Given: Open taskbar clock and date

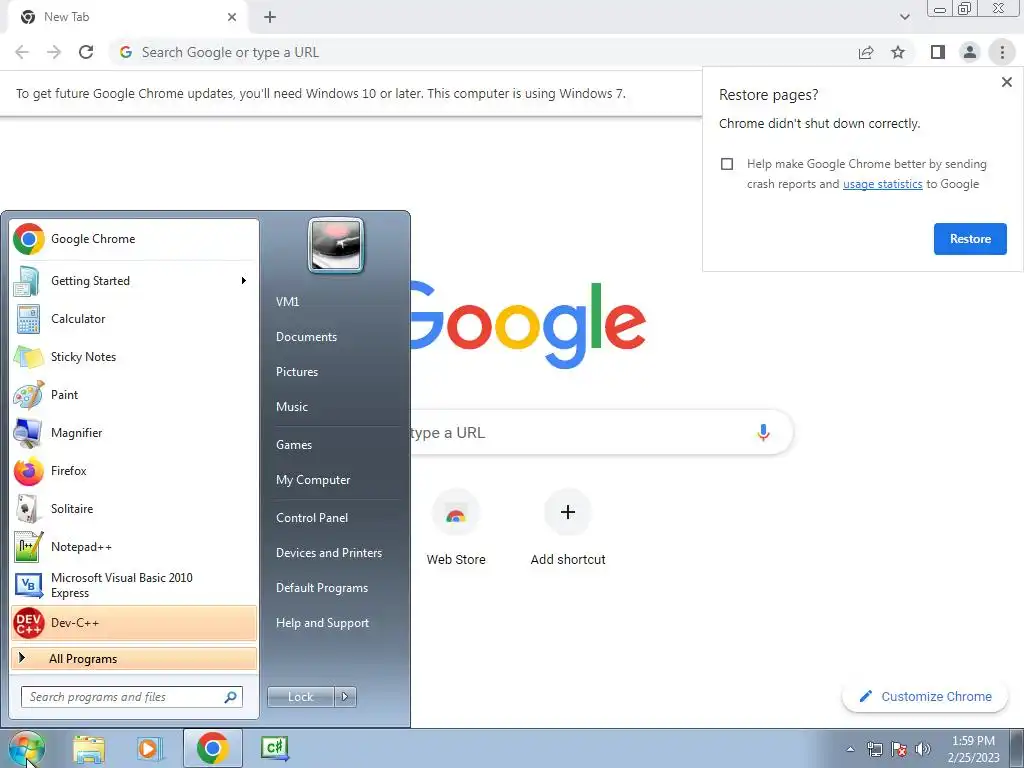Looking at the screenshot, I should pos(973,749).
